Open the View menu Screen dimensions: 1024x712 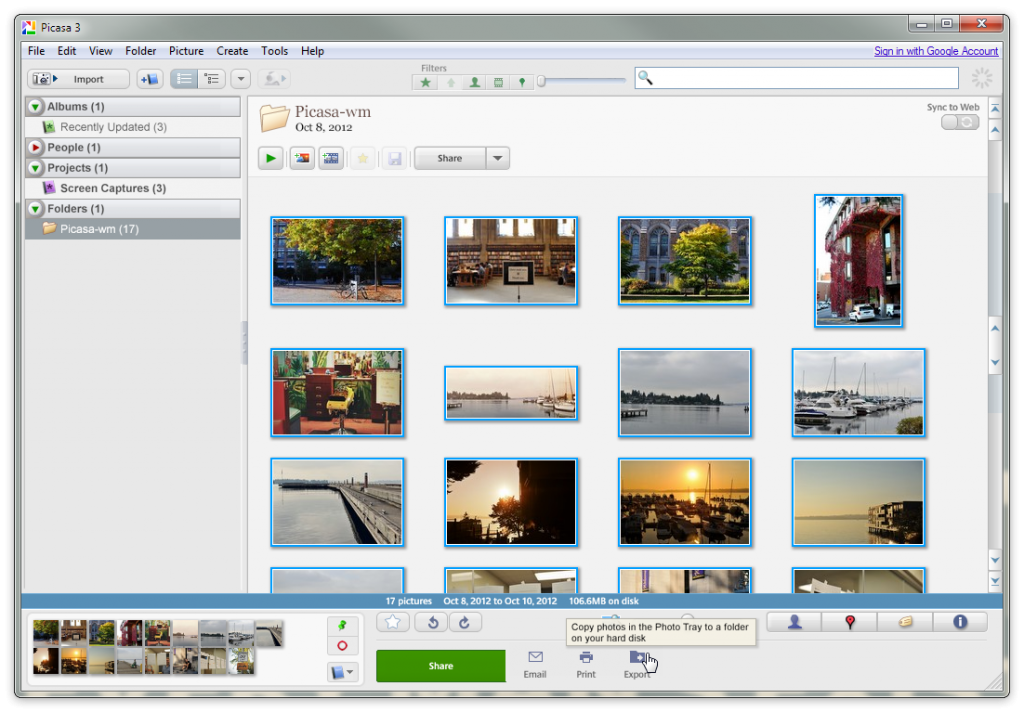(x=101, y=51)
